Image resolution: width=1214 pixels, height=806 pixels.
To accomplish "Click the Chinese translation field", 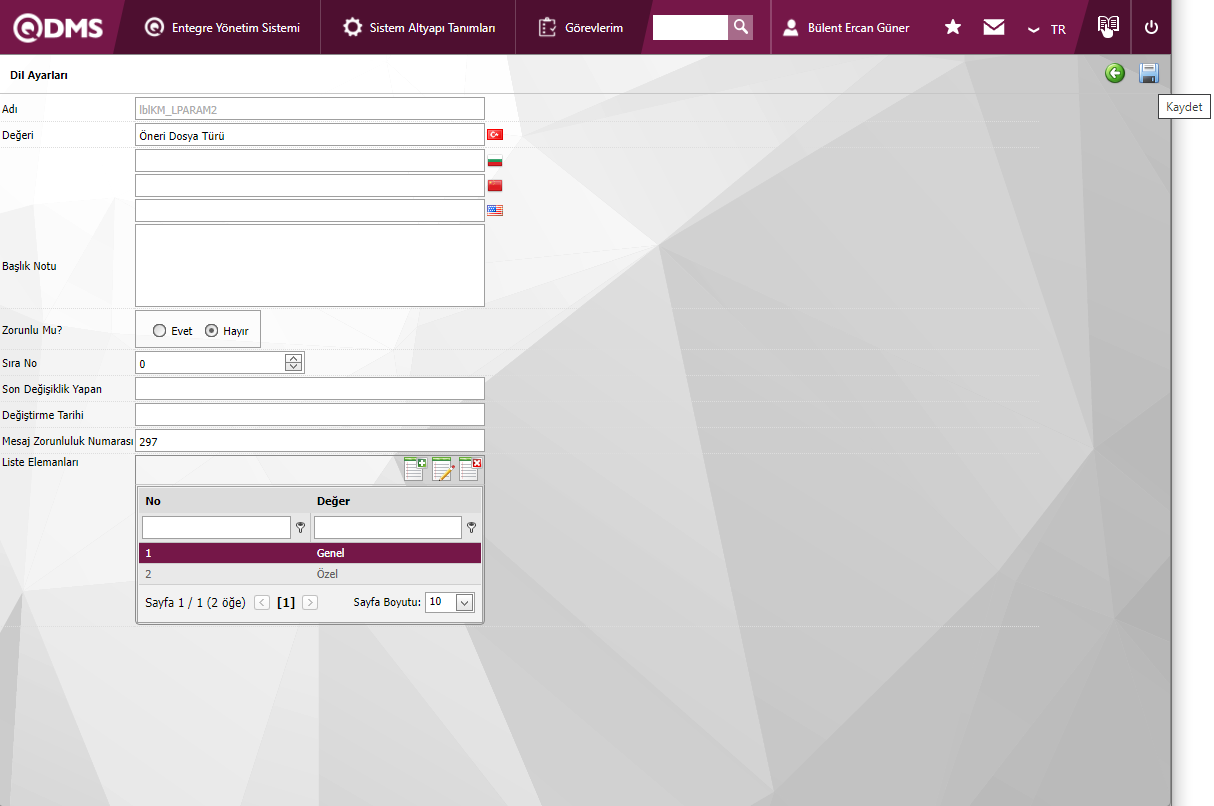I will [310, 185].
